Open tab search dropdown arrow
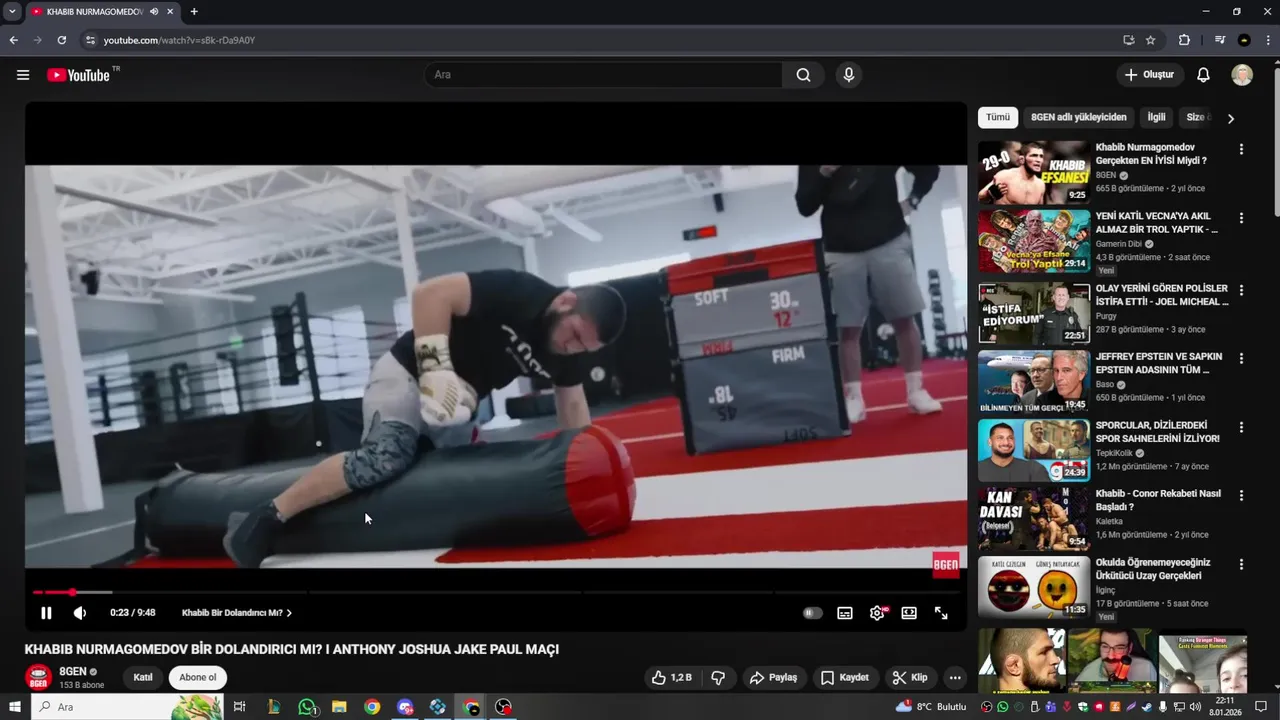 [x=12, y=12]
